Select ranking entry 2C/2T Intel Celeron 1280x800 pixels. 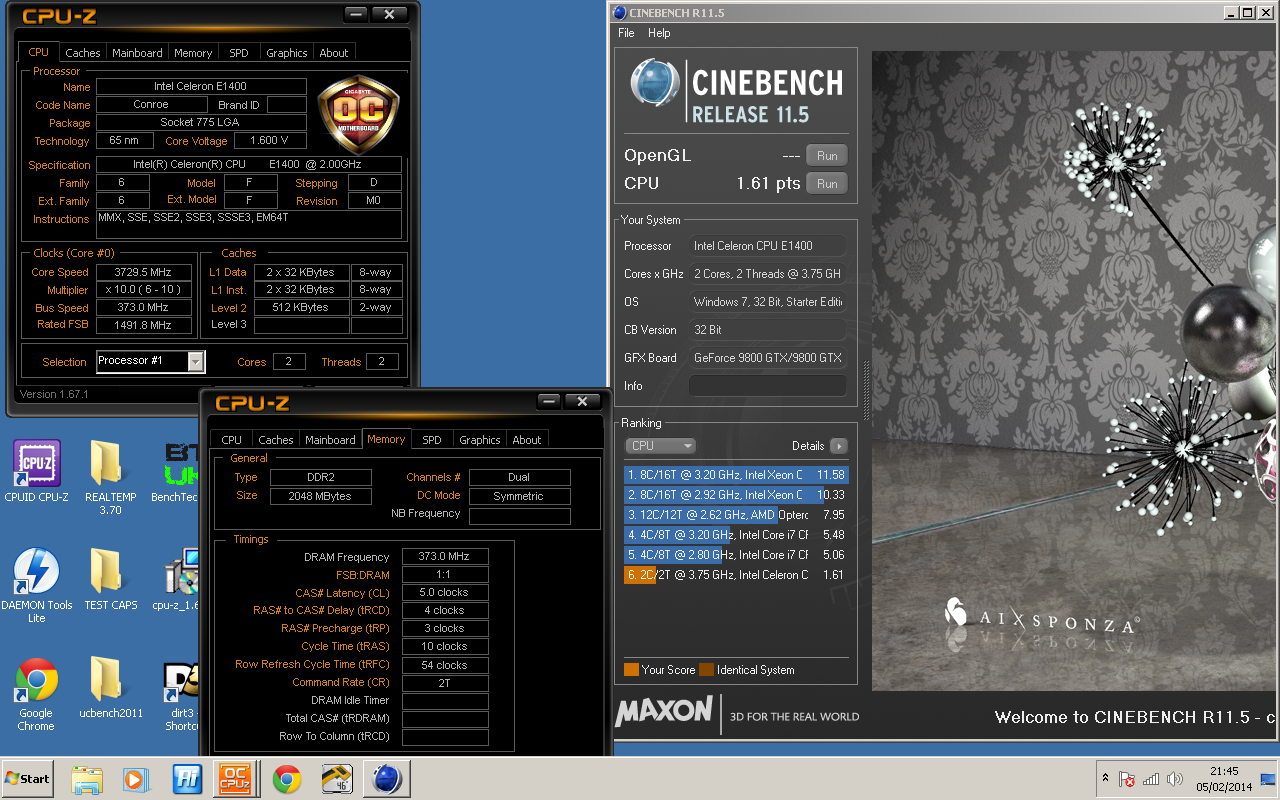point(736,575)
